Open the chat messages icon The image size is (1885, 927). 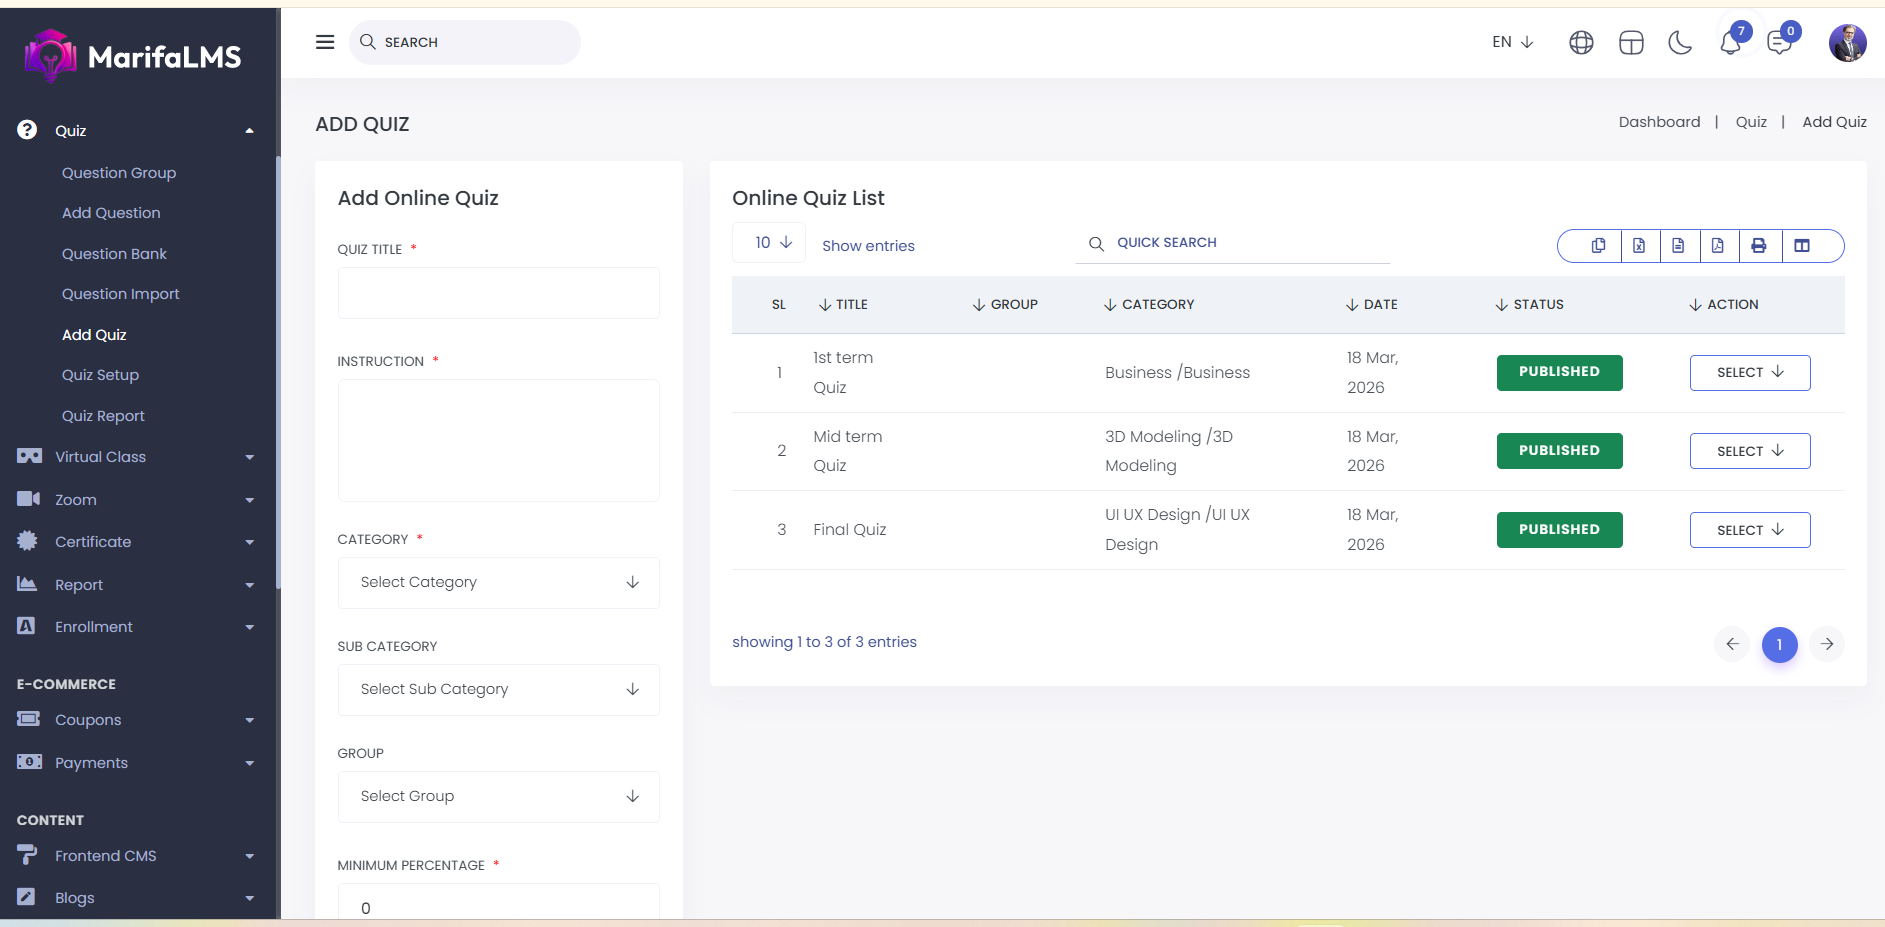[x=1779, y=44]
